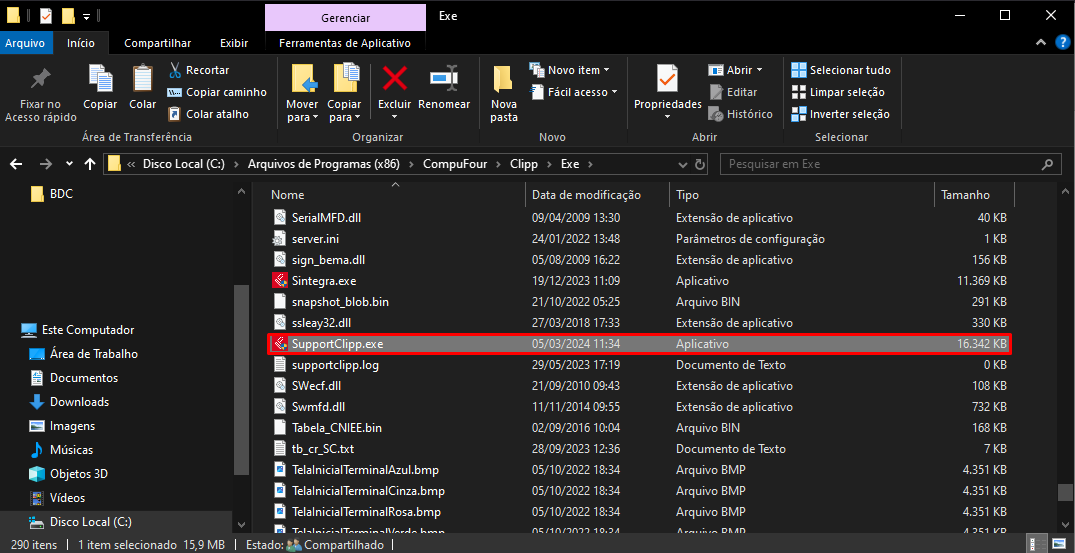Click the Renomear icon in ribbon
The height and width of the screenshot is (553, 1075).
click(x=444, y=80)
